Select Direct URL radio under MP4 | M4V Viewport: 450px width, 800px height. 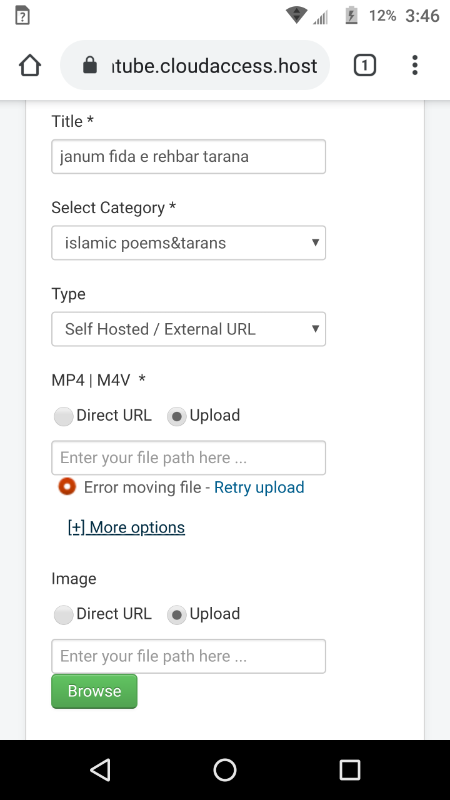[x=64, y=416]
